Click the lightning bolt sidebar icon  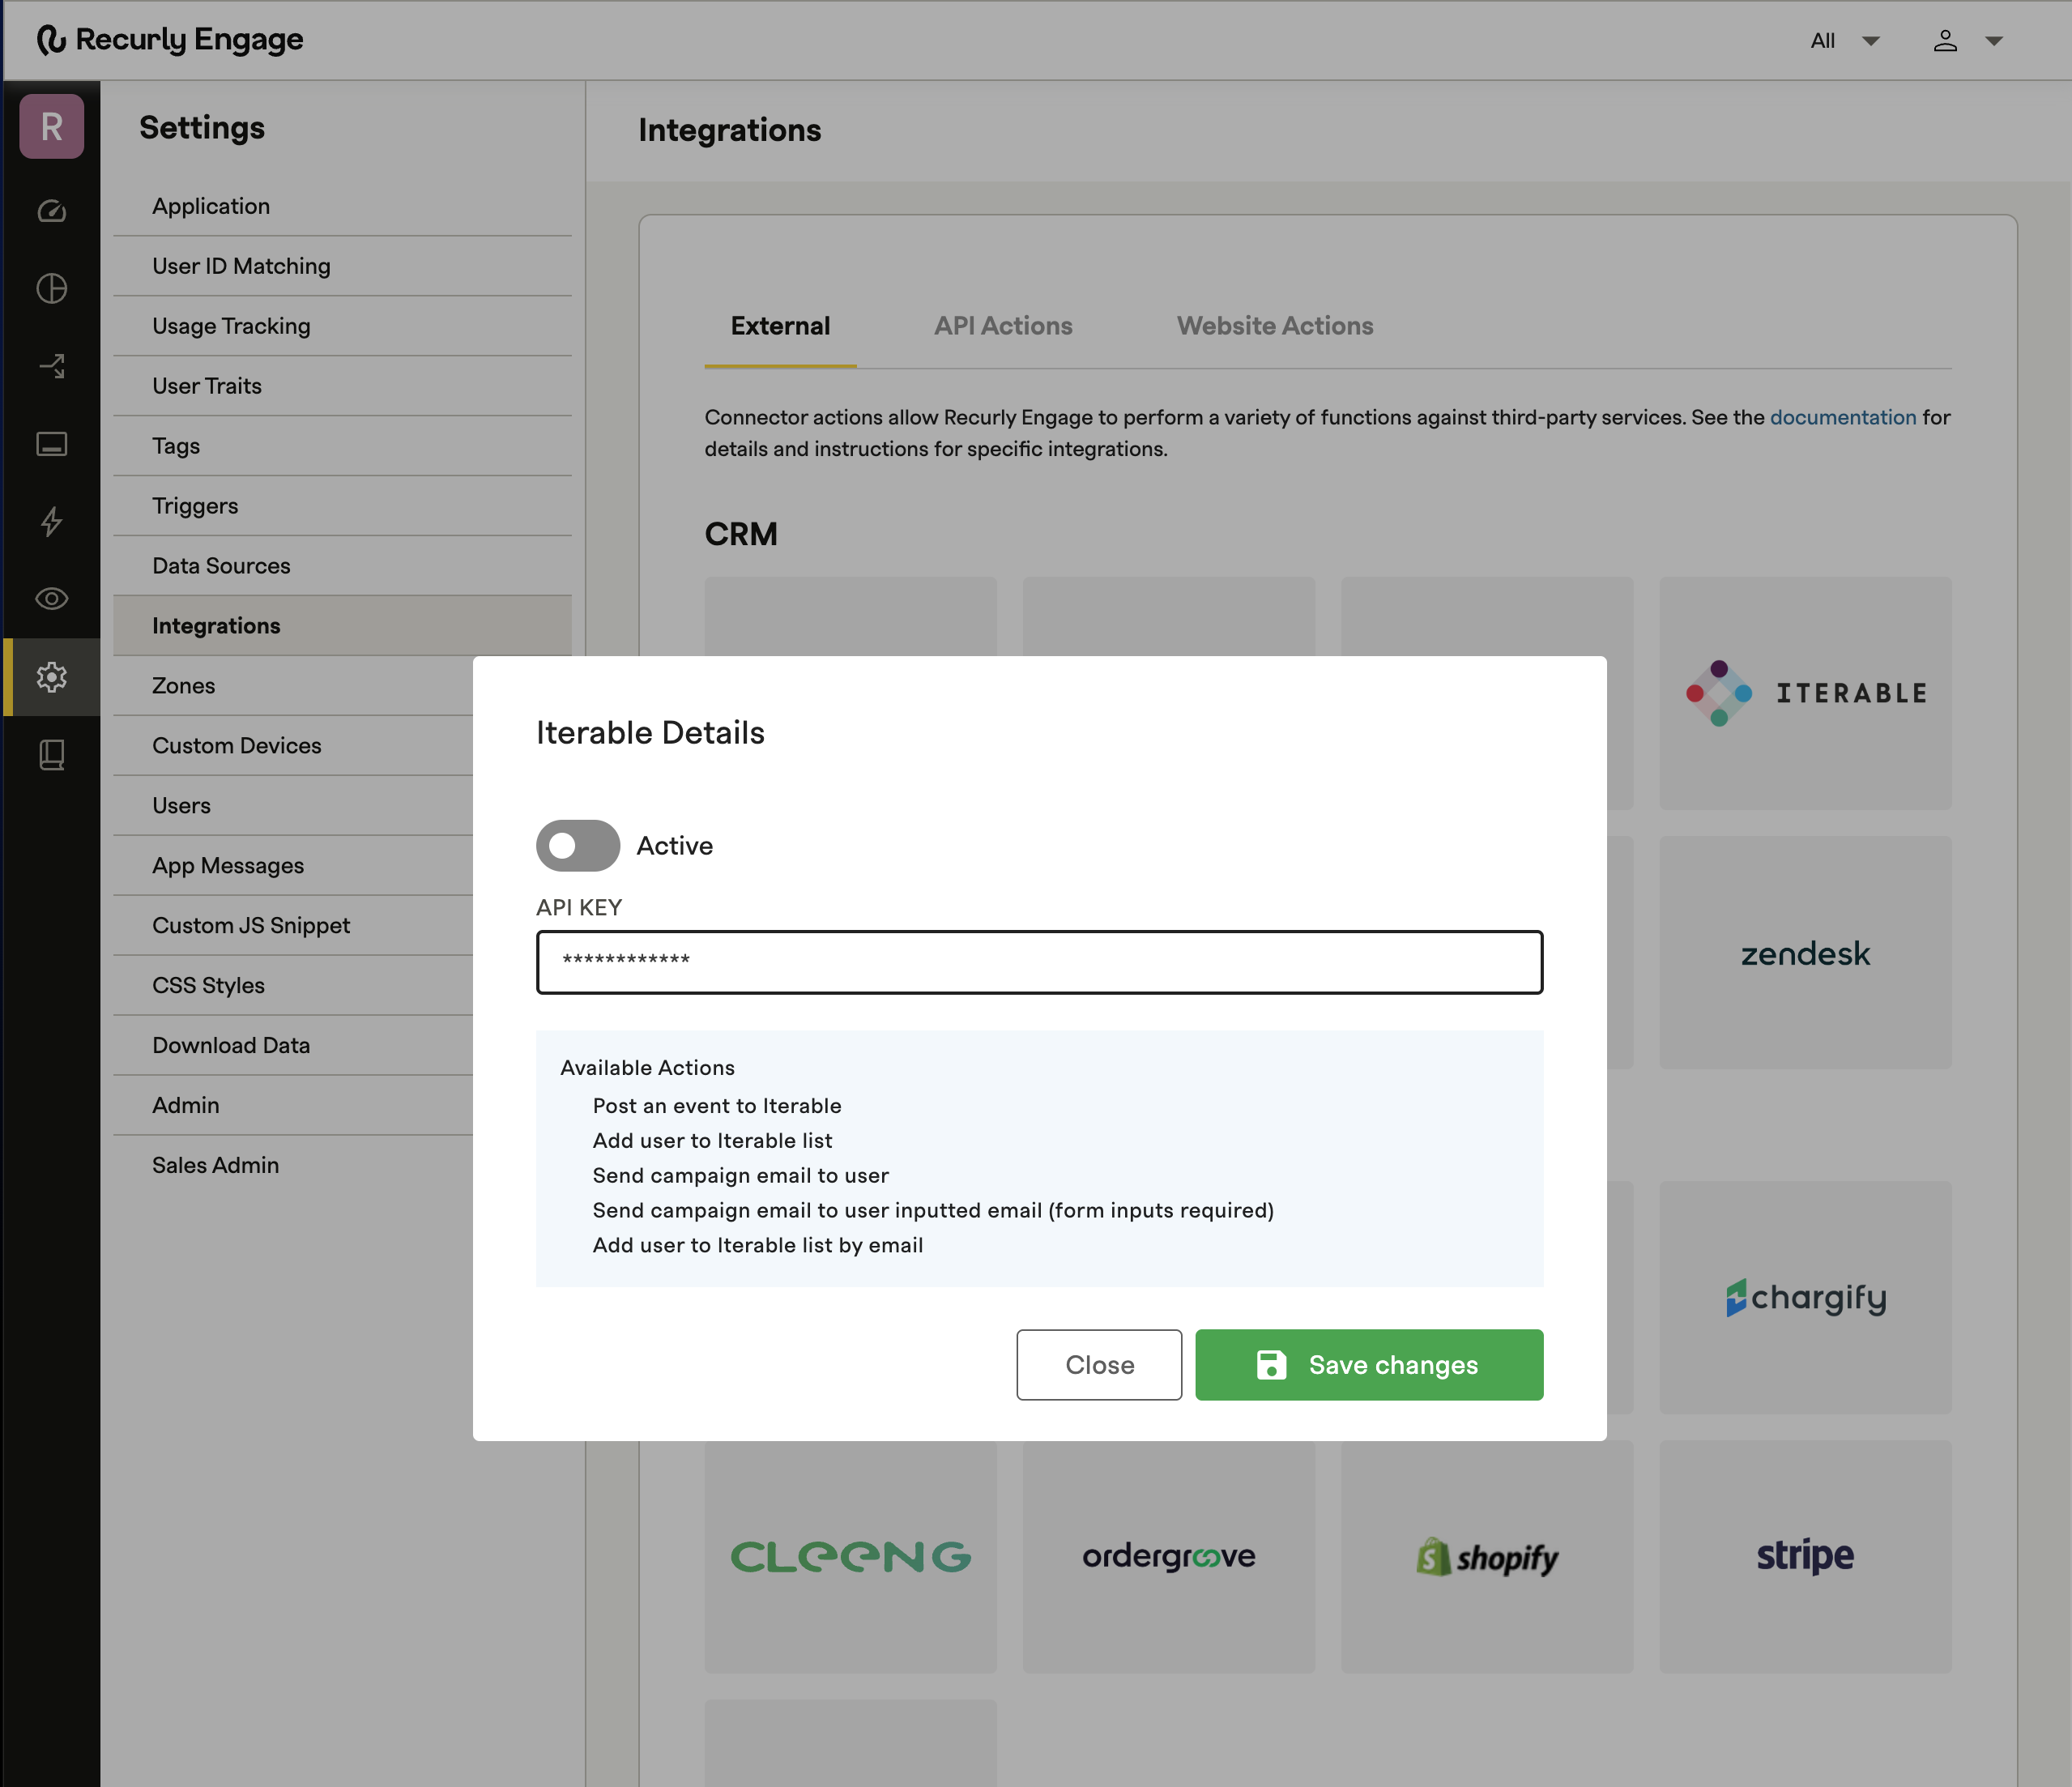click(52, 521)
